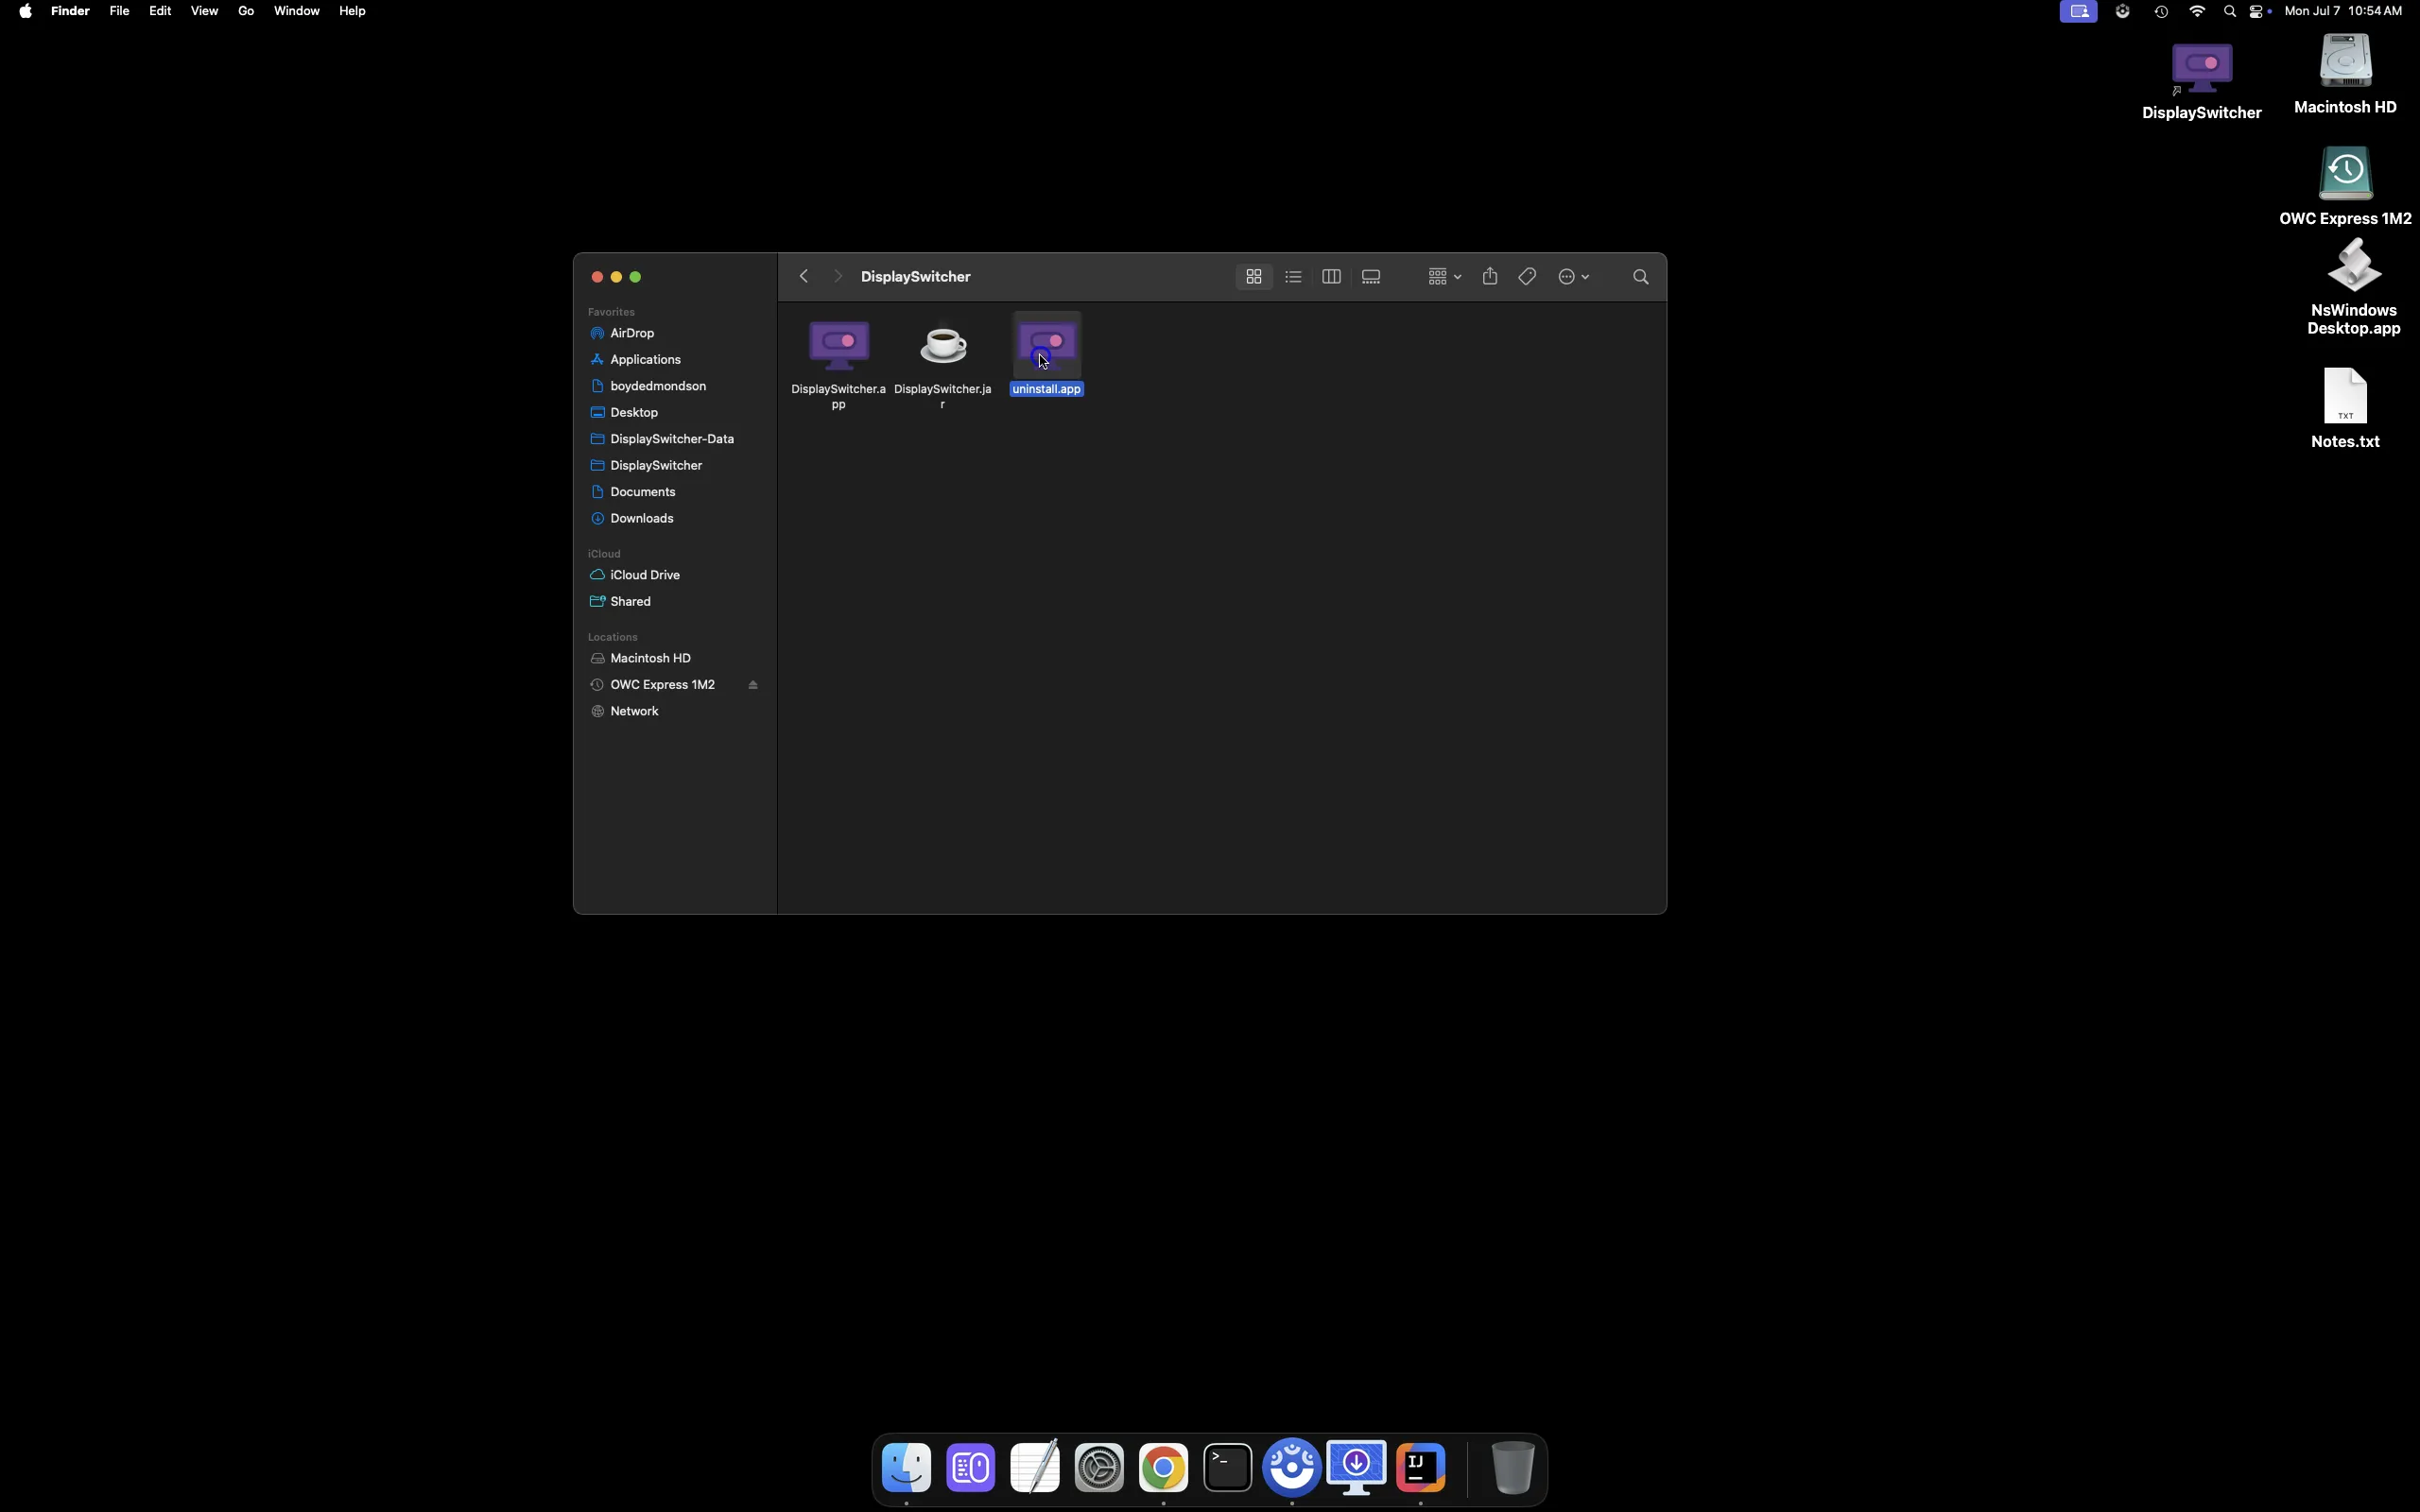Click the Time Machine menu bar icon

(x=2162, y=11)
